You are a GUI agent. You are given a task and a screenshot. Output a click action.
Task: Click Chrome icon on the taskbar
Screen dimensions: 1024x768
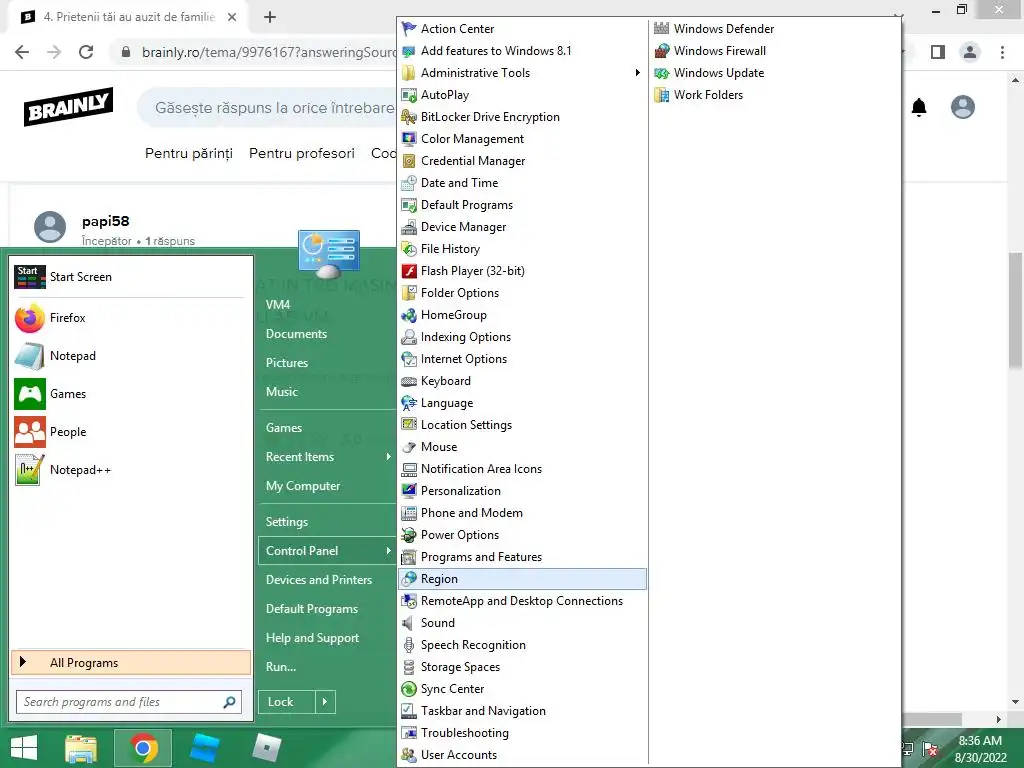(x=143, y=748)
